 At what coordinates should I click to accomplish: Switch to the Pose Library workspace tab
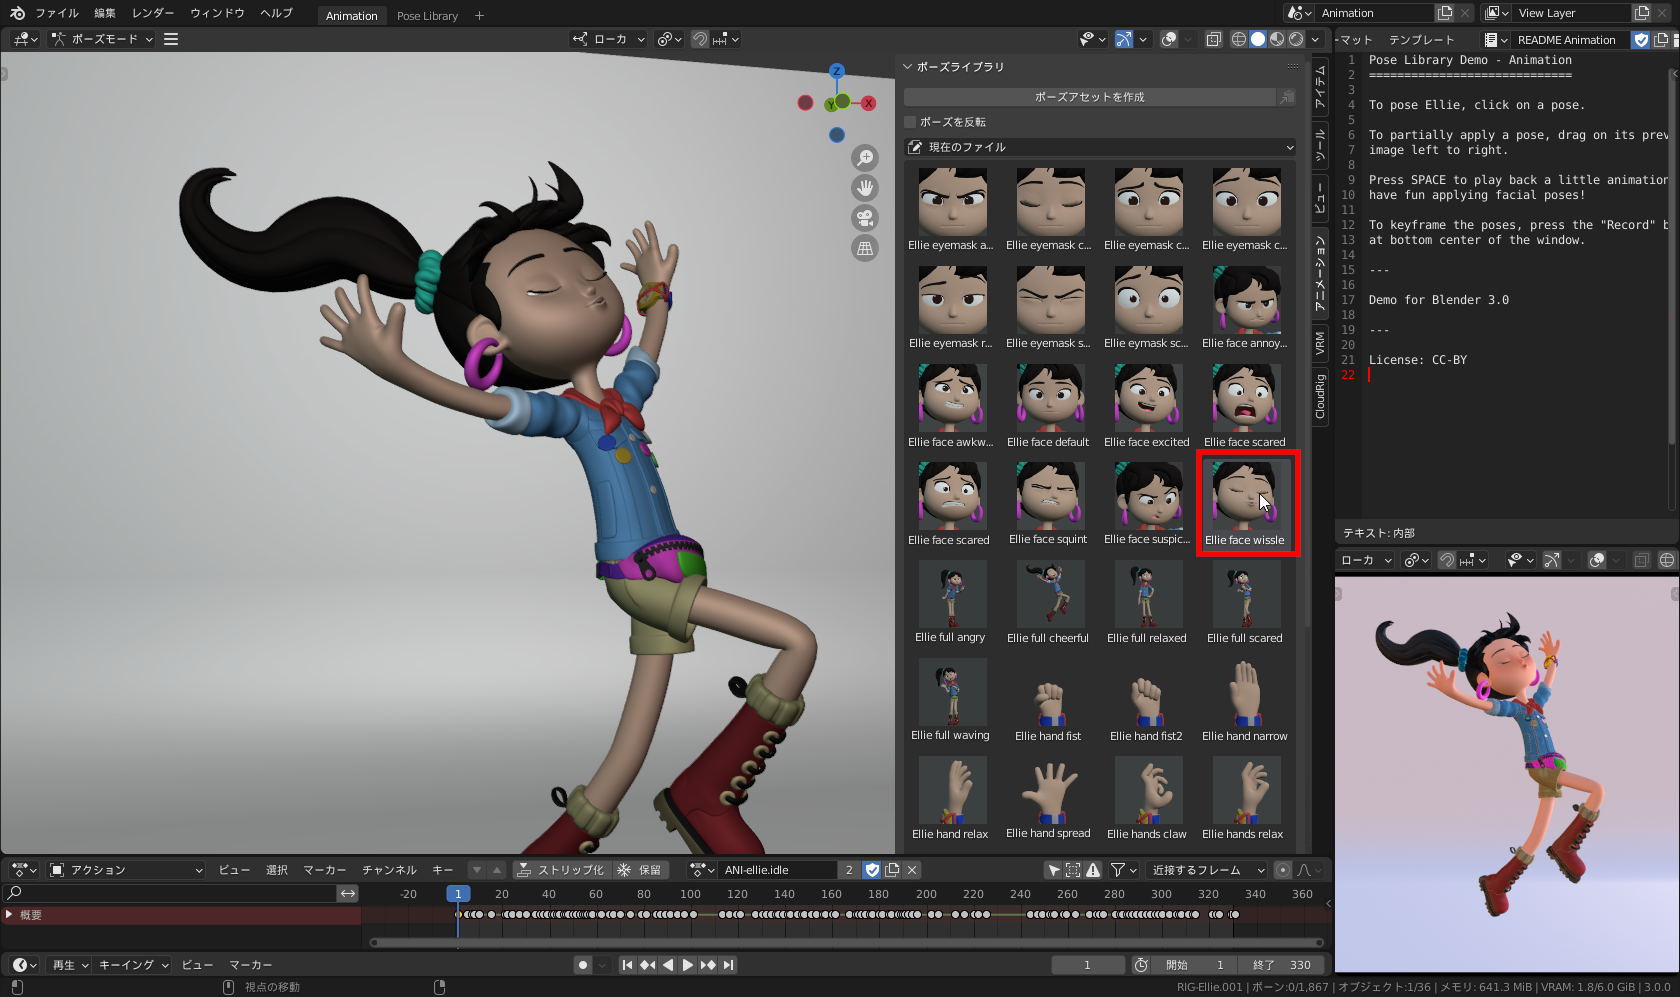(x=427, y=16)
